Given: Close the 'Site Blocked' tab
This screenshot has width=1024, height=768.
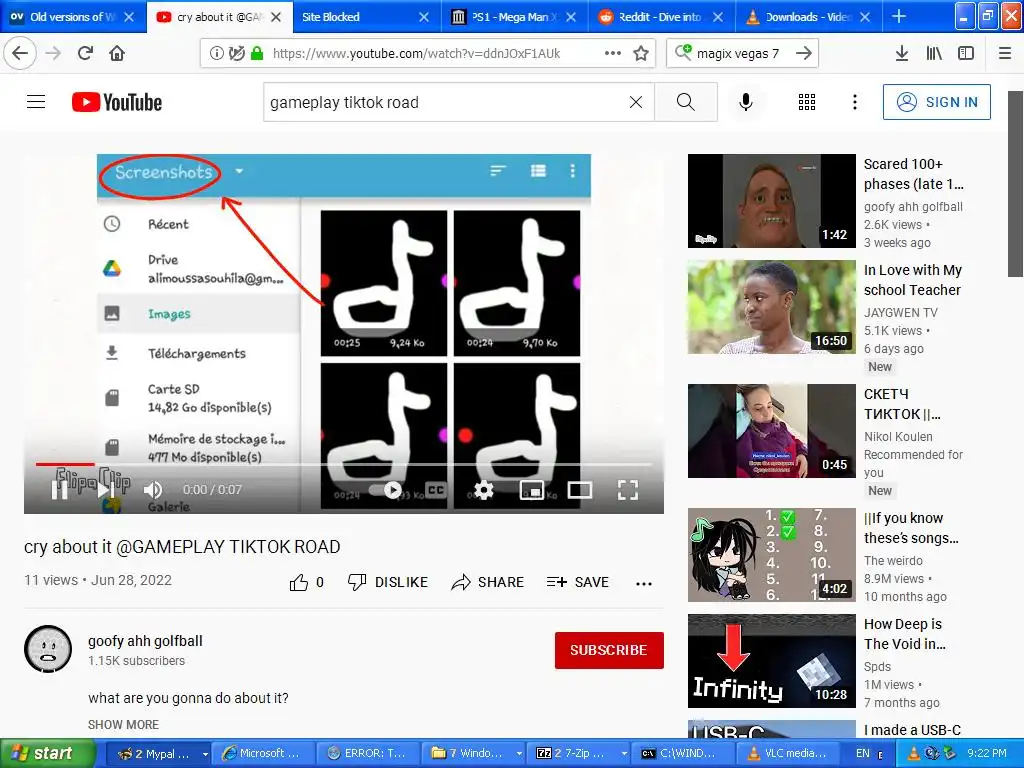Looking at the screenshot, I should pos(424,17).
